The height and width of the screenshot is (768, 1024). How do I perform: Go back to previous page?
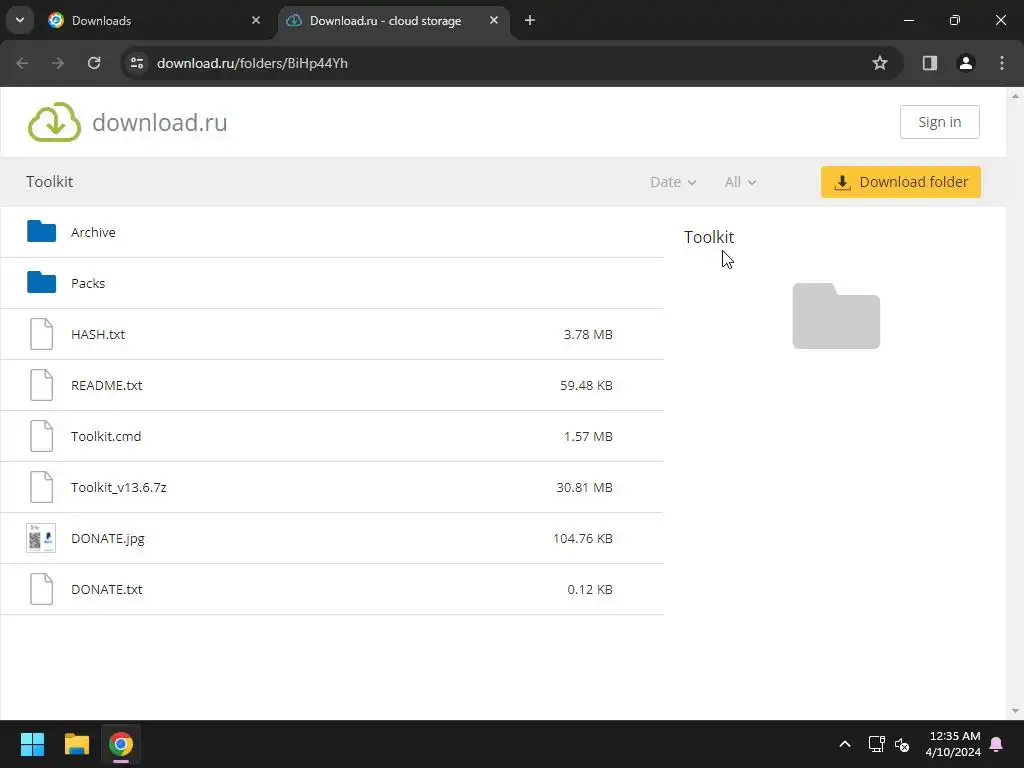[22, 63]
